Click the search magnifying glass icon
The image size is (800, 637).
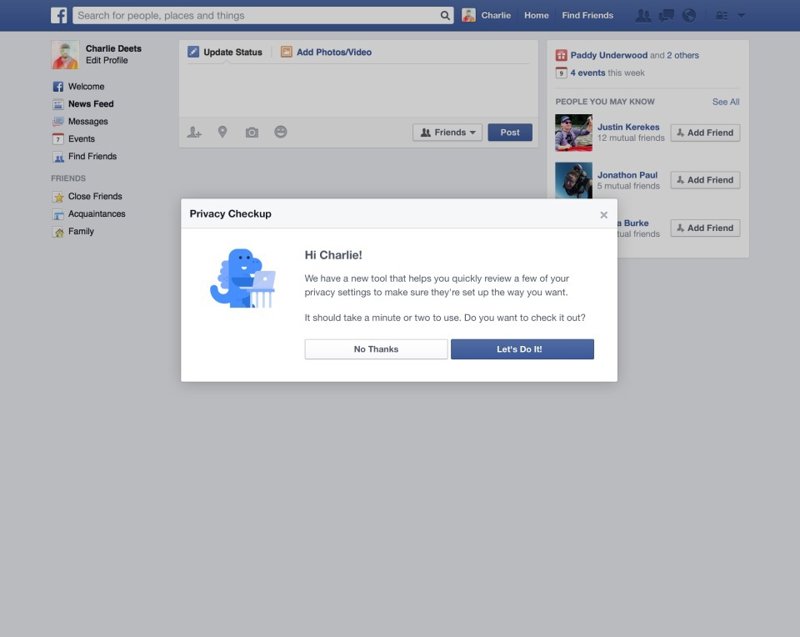[446, 15]
